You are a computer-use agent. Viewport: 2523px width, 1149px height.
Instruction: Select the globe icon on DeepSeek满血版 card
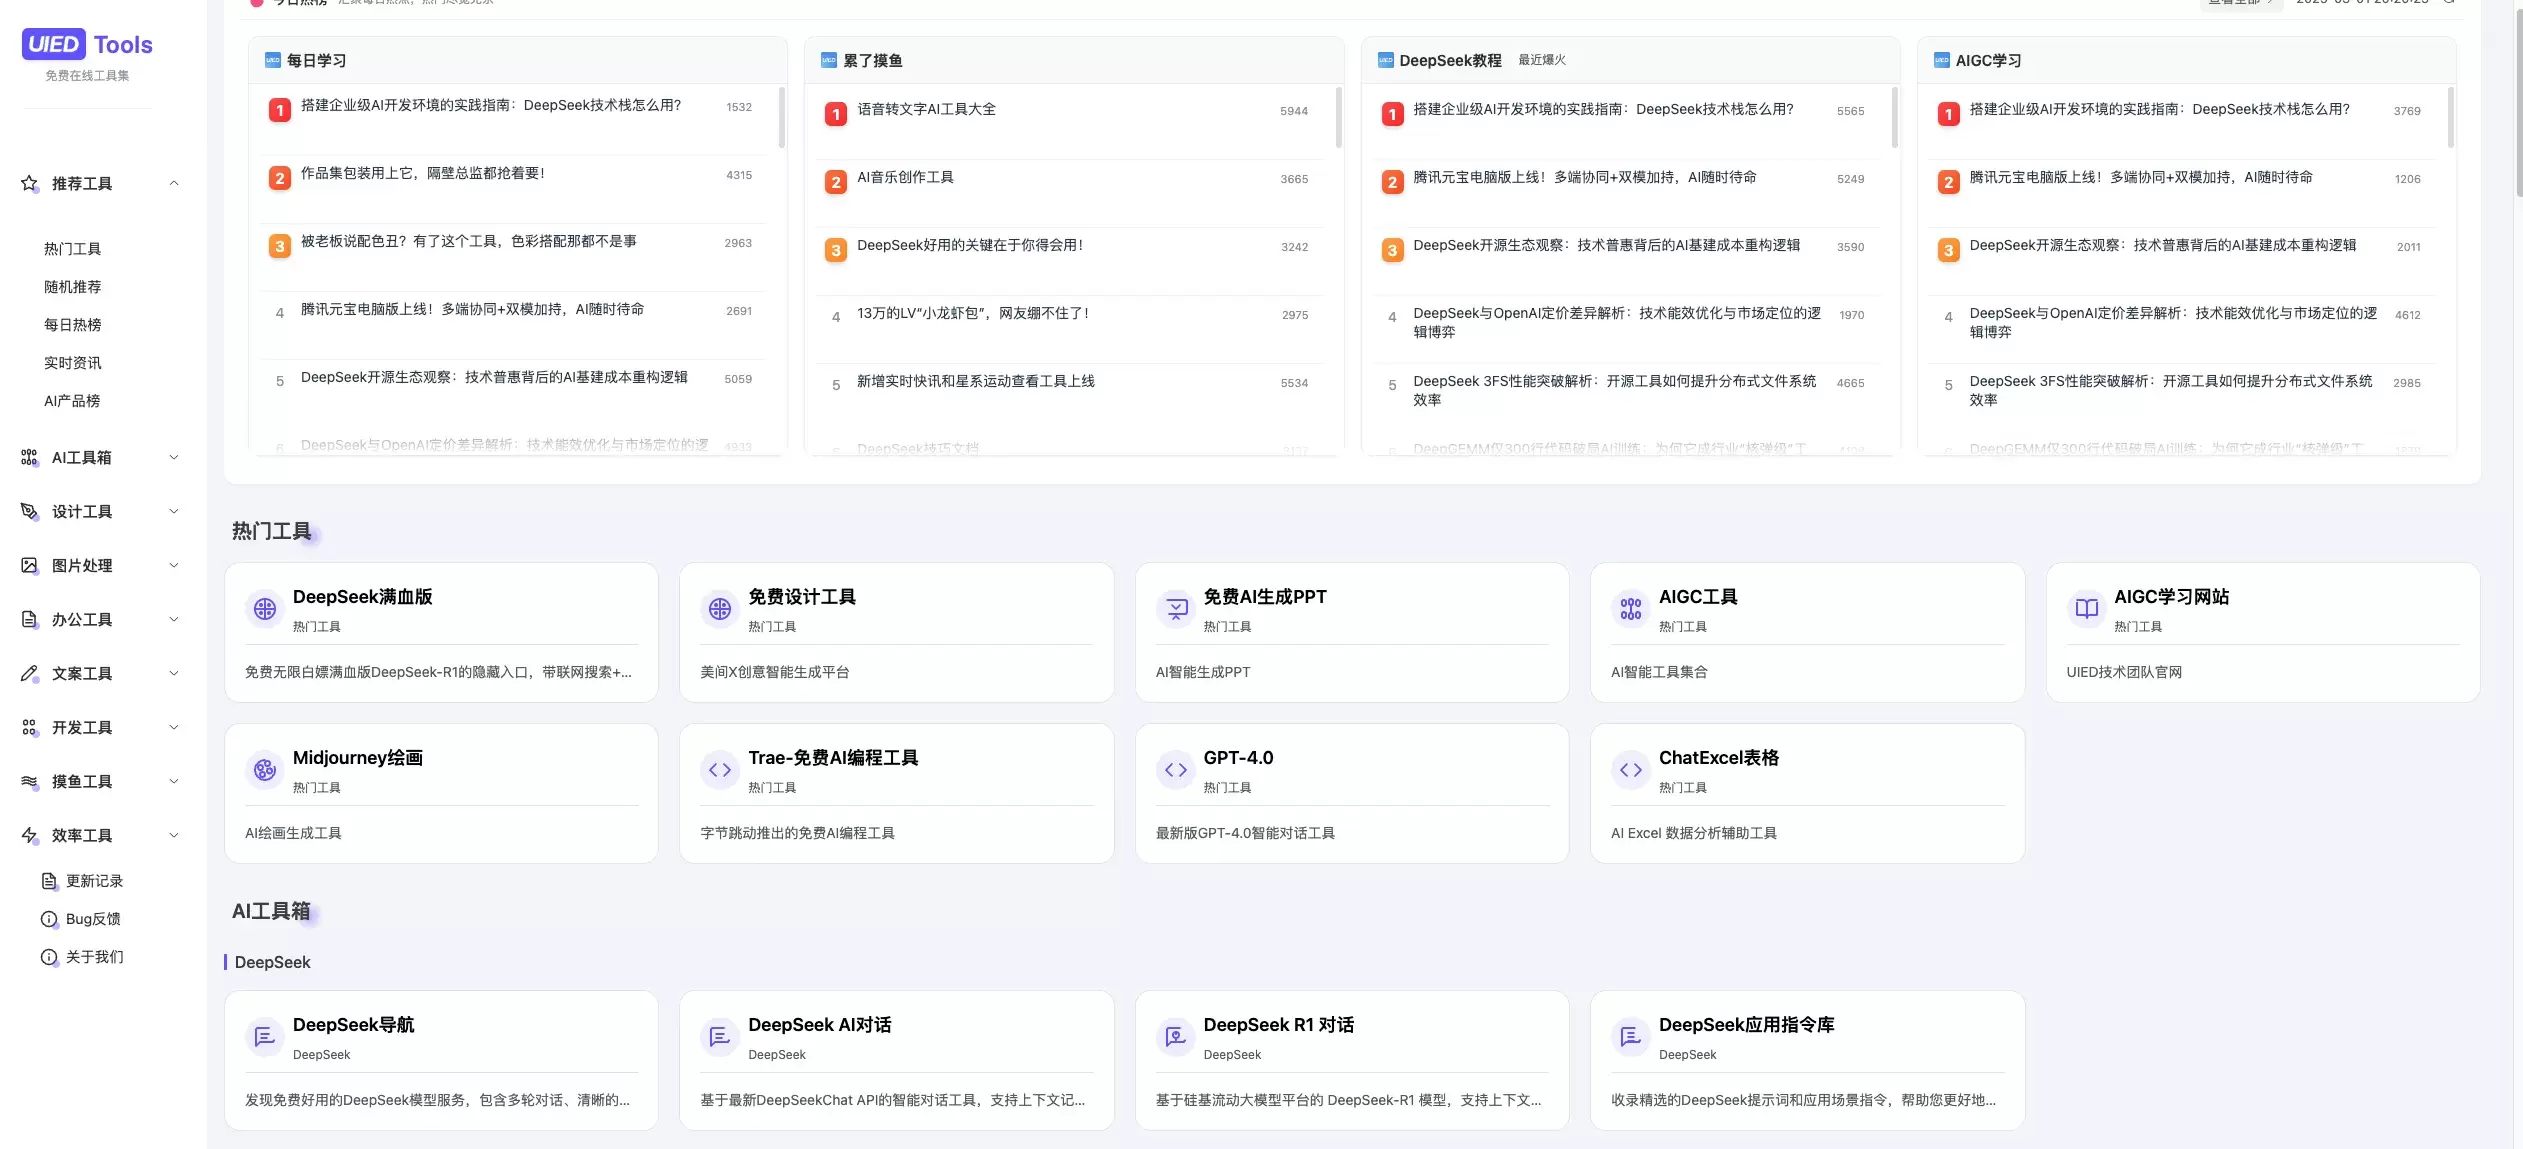coord(264,608)
